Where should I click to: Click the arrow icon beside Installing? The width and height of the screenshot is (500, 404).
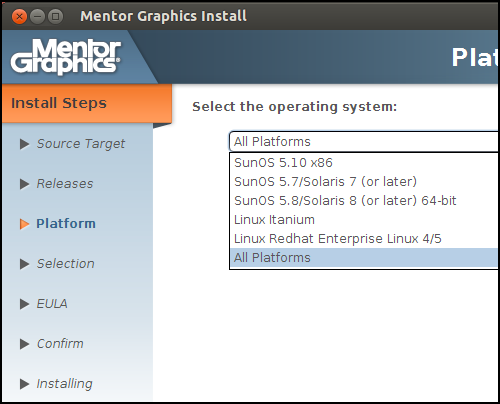click(x=24, y=384)
